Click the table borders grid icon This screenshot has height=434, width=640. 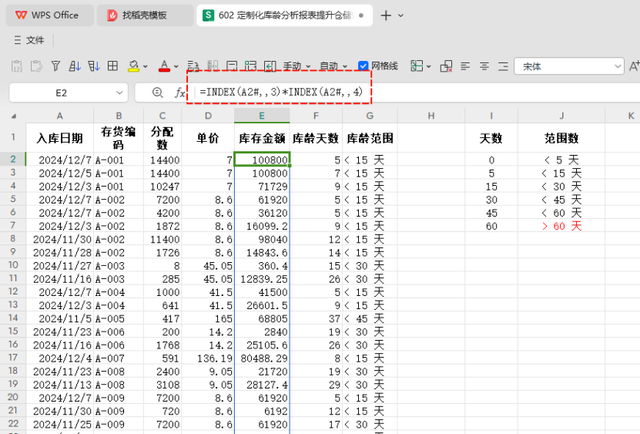pos(113,66)
